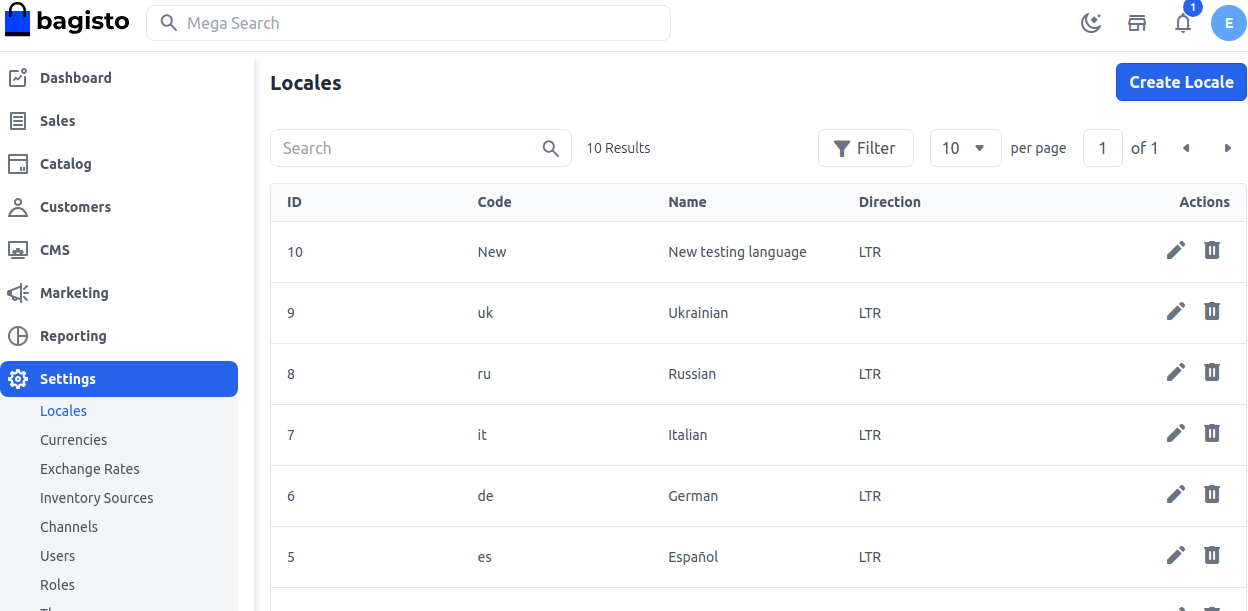Edit the New testing language locale
The height and width of the screenshot is (611, 1248).
click(x=1176, y=251)
